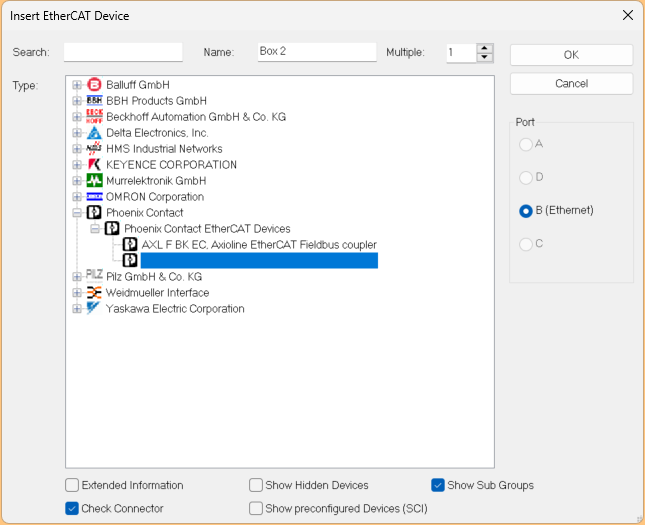The width and height of the screenshot is (645, 525).
Task: Select the HMS Industrial Networks row
Action: point(164,149)
